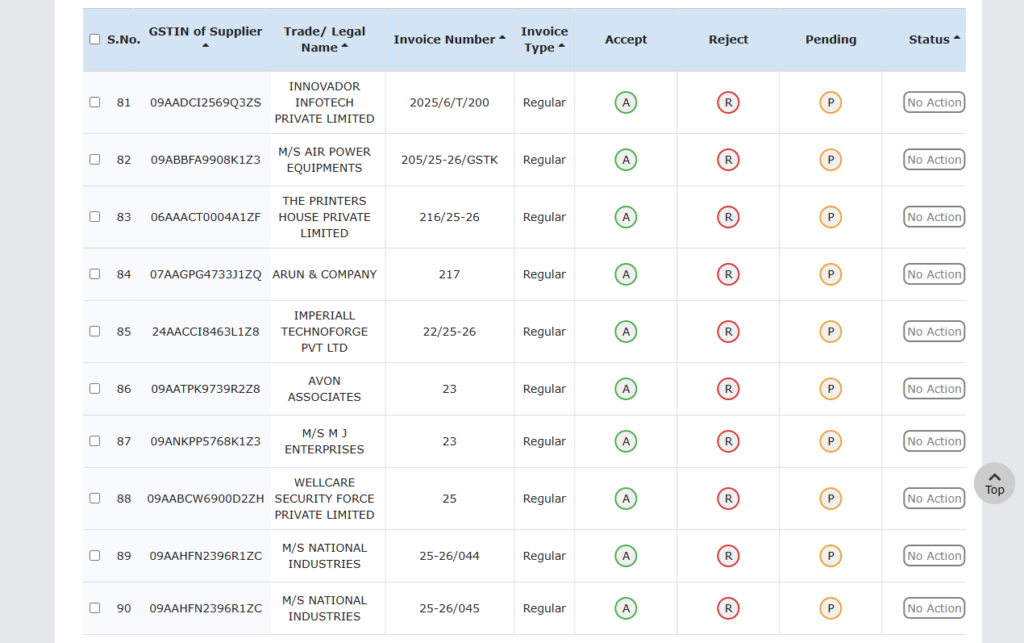The width and height of the screenshot is (1024, 643).
Task: Mark ARUN & COMPANY invoice 217 pending
Action: pyautogui.click(x=831, y=274)
